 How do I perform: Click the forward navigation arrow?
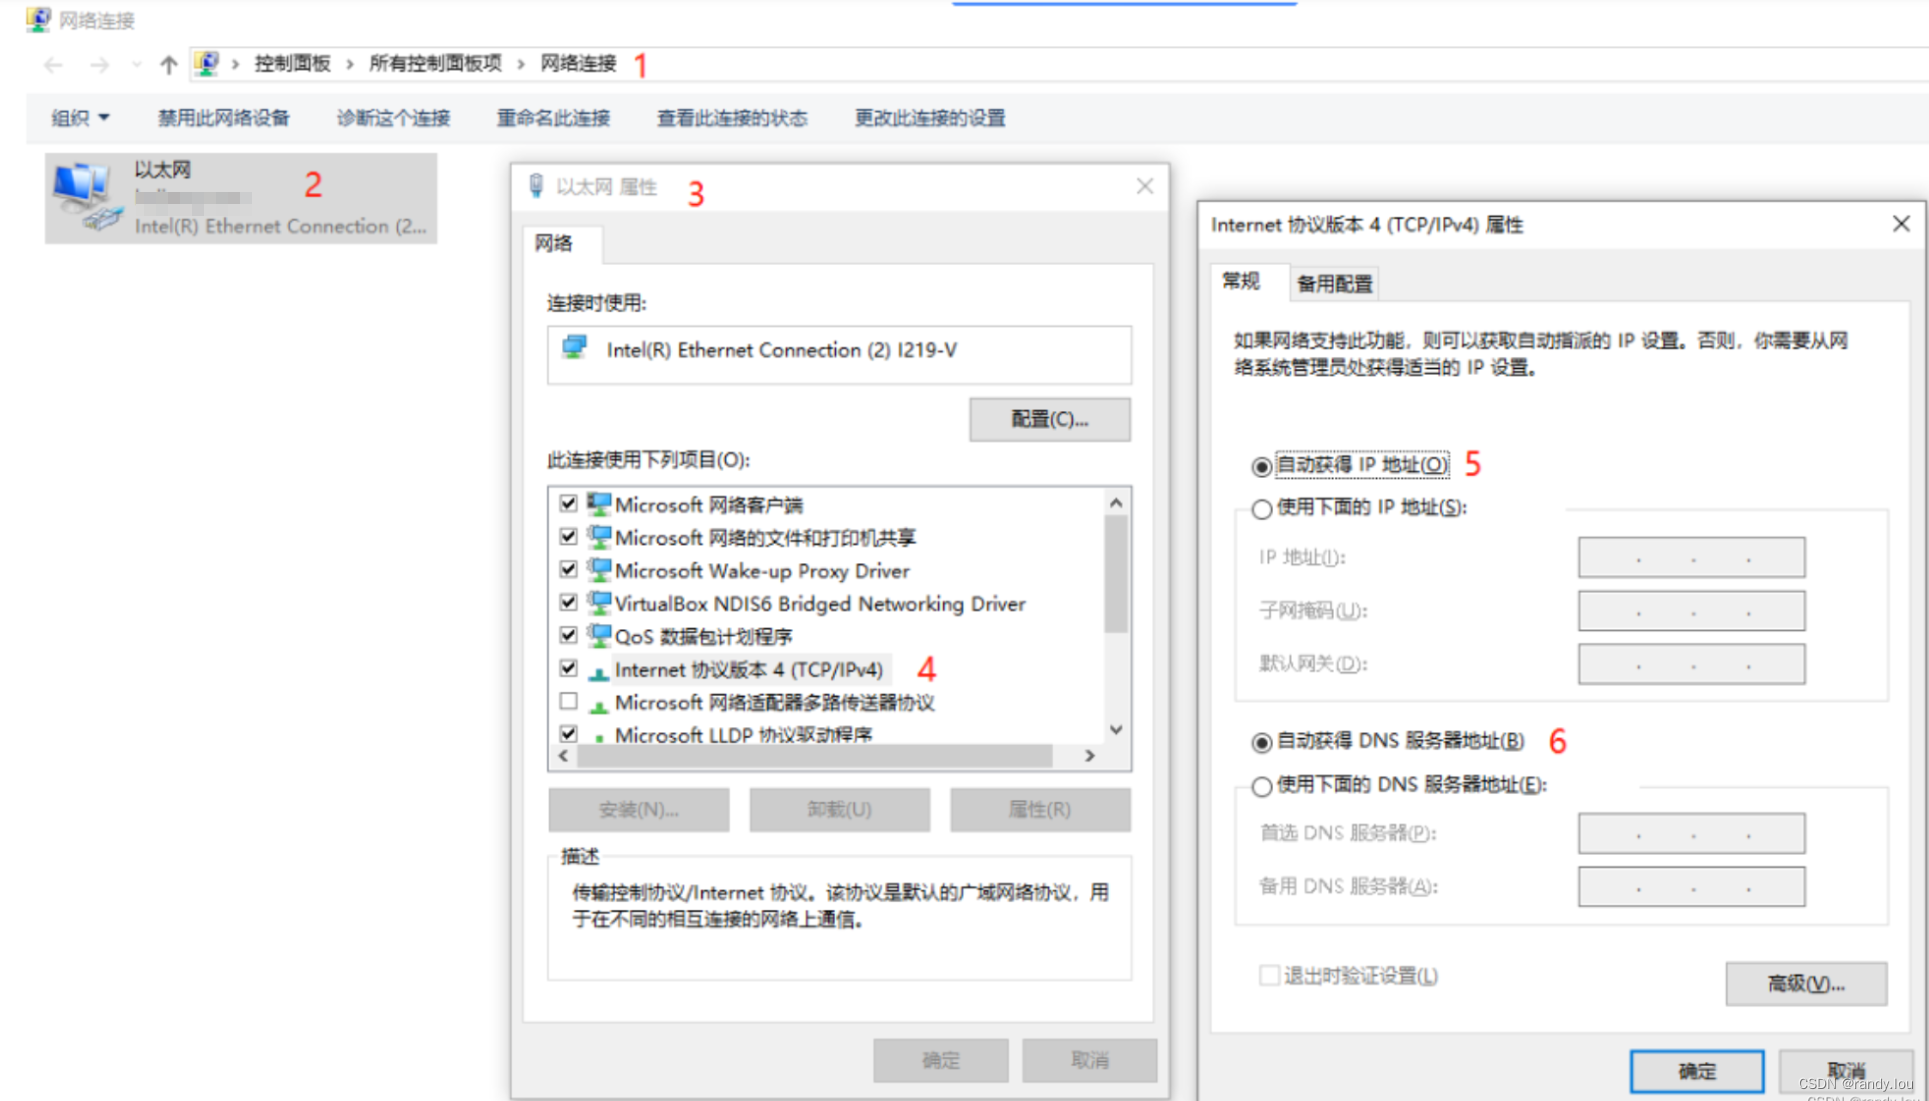99,65
